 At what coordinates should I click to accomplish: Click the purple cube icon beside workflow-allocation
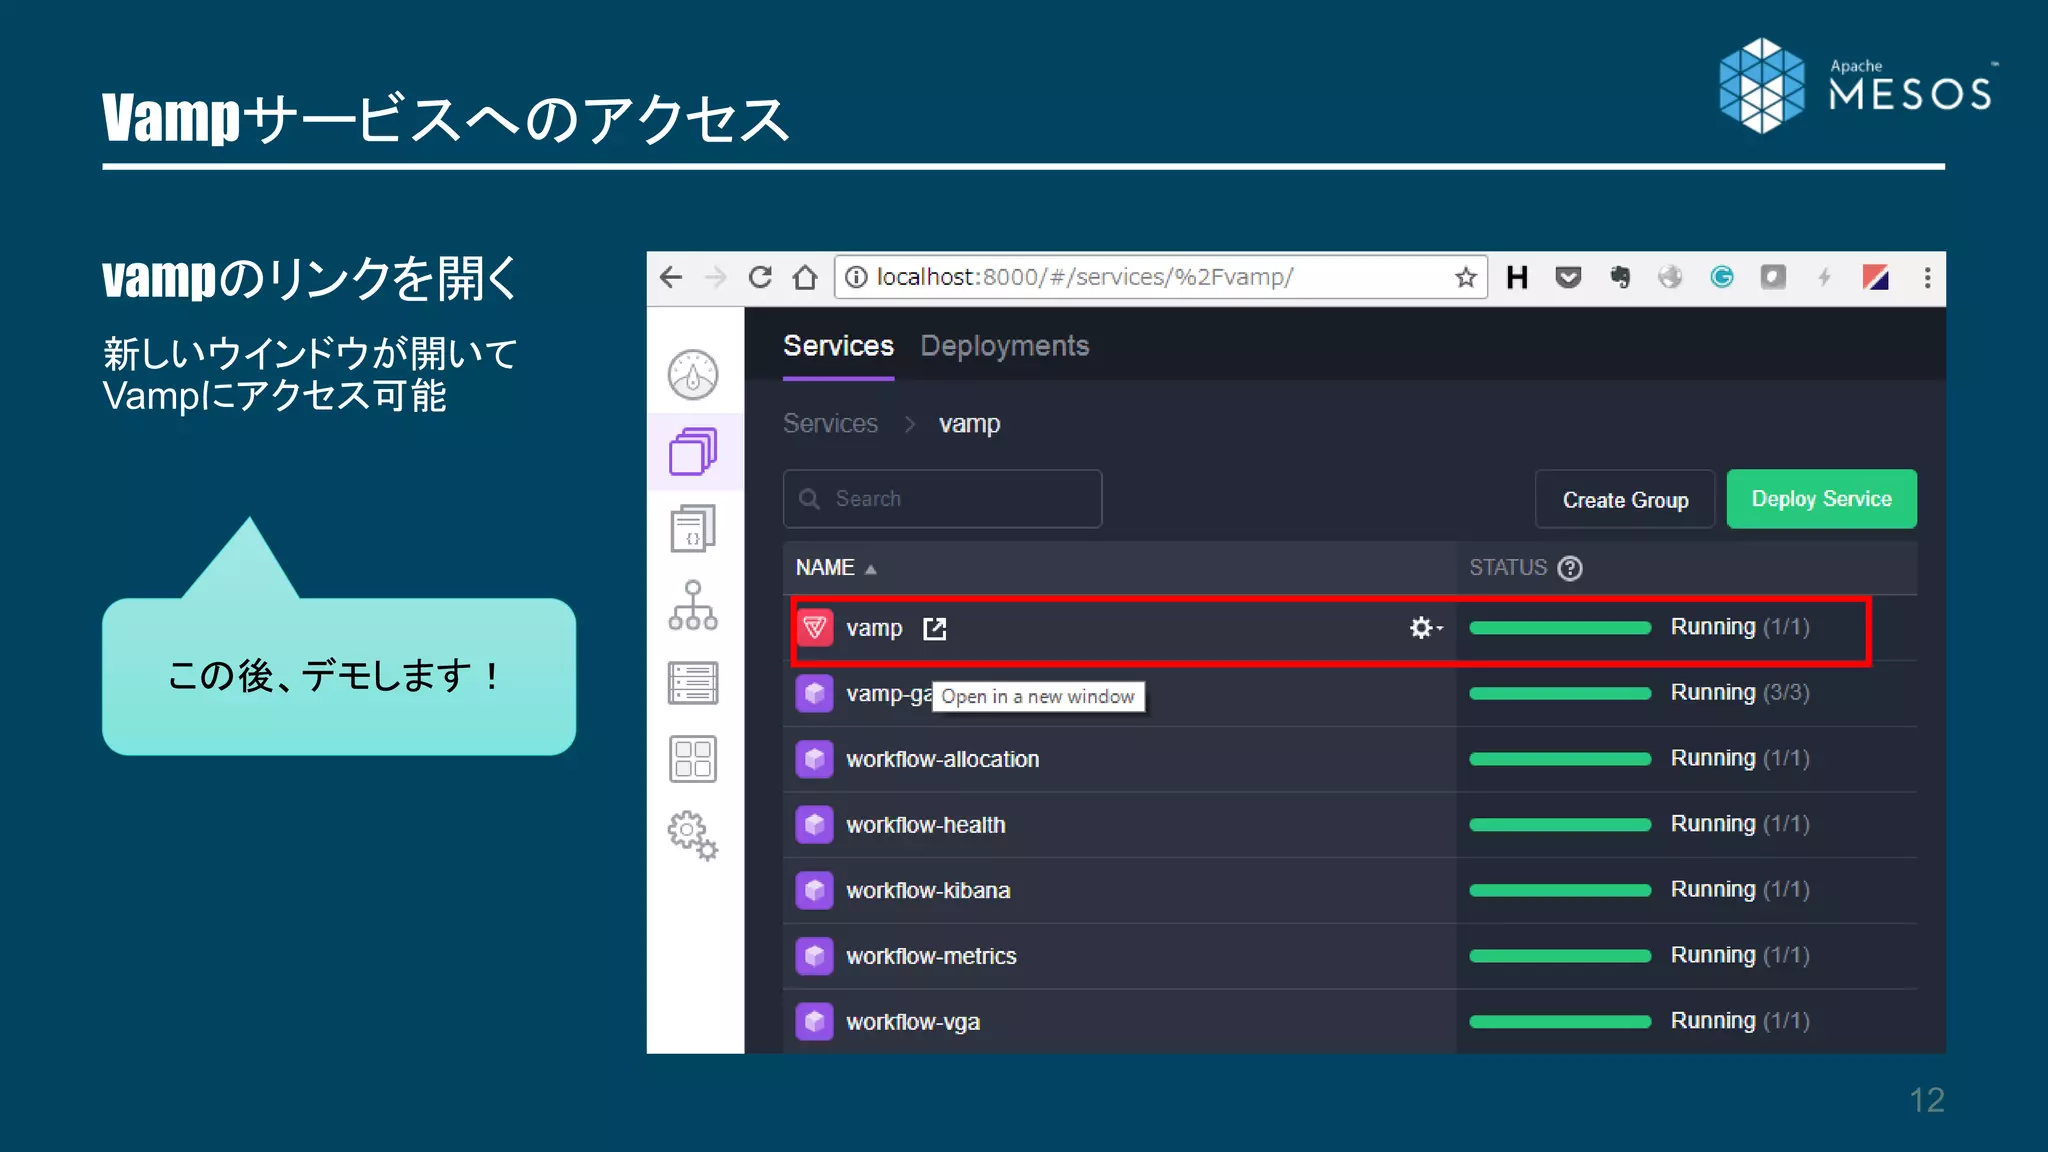[x=814, y=759]
